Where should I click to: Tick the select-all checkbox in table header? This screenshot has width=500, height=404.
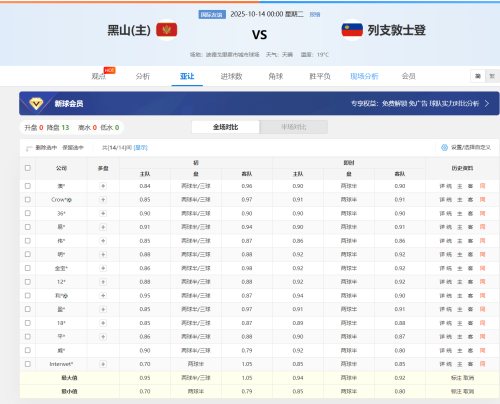28,168
